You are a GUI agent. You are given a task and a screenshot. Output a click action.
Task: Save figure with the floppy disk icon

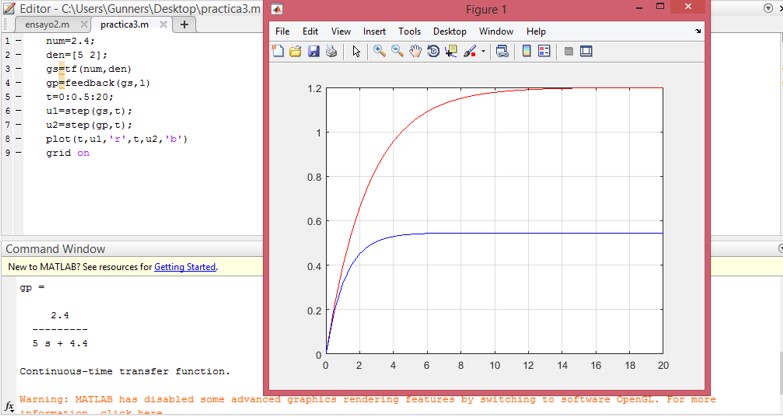313,51
